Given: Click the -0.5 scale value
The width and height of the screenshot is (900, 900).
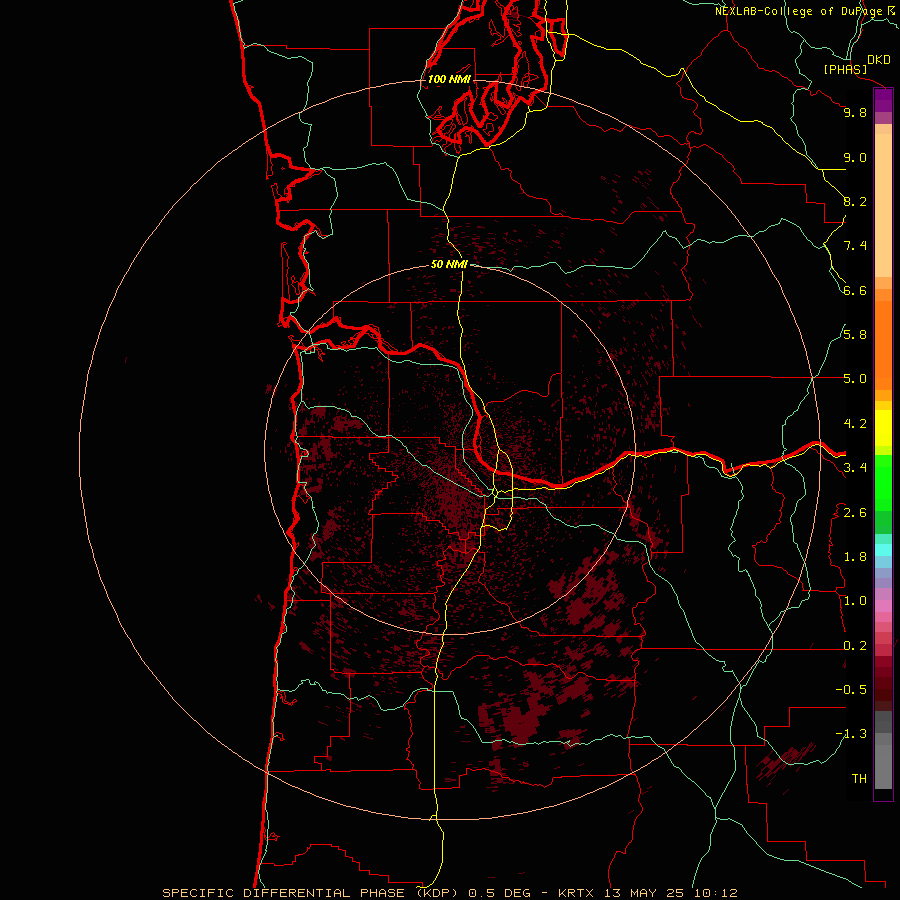Looking at the screenshot, I should (x=851, y=690).
